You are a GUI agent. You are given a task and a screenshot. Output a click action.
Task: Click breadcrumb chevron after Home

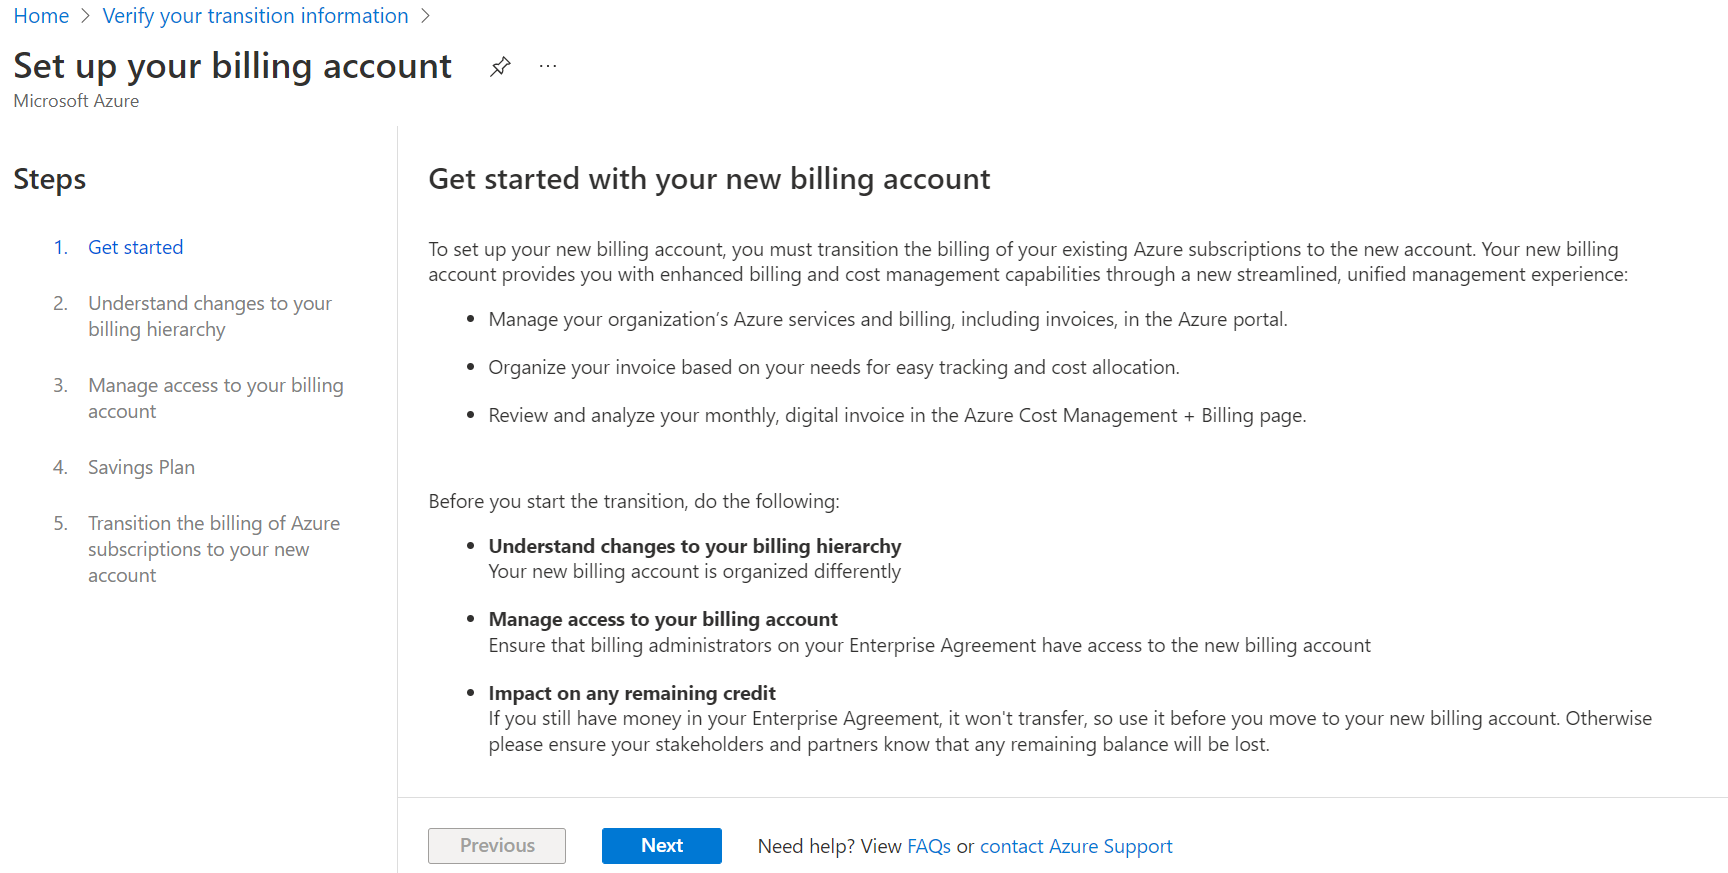click(x=86, y=16)
